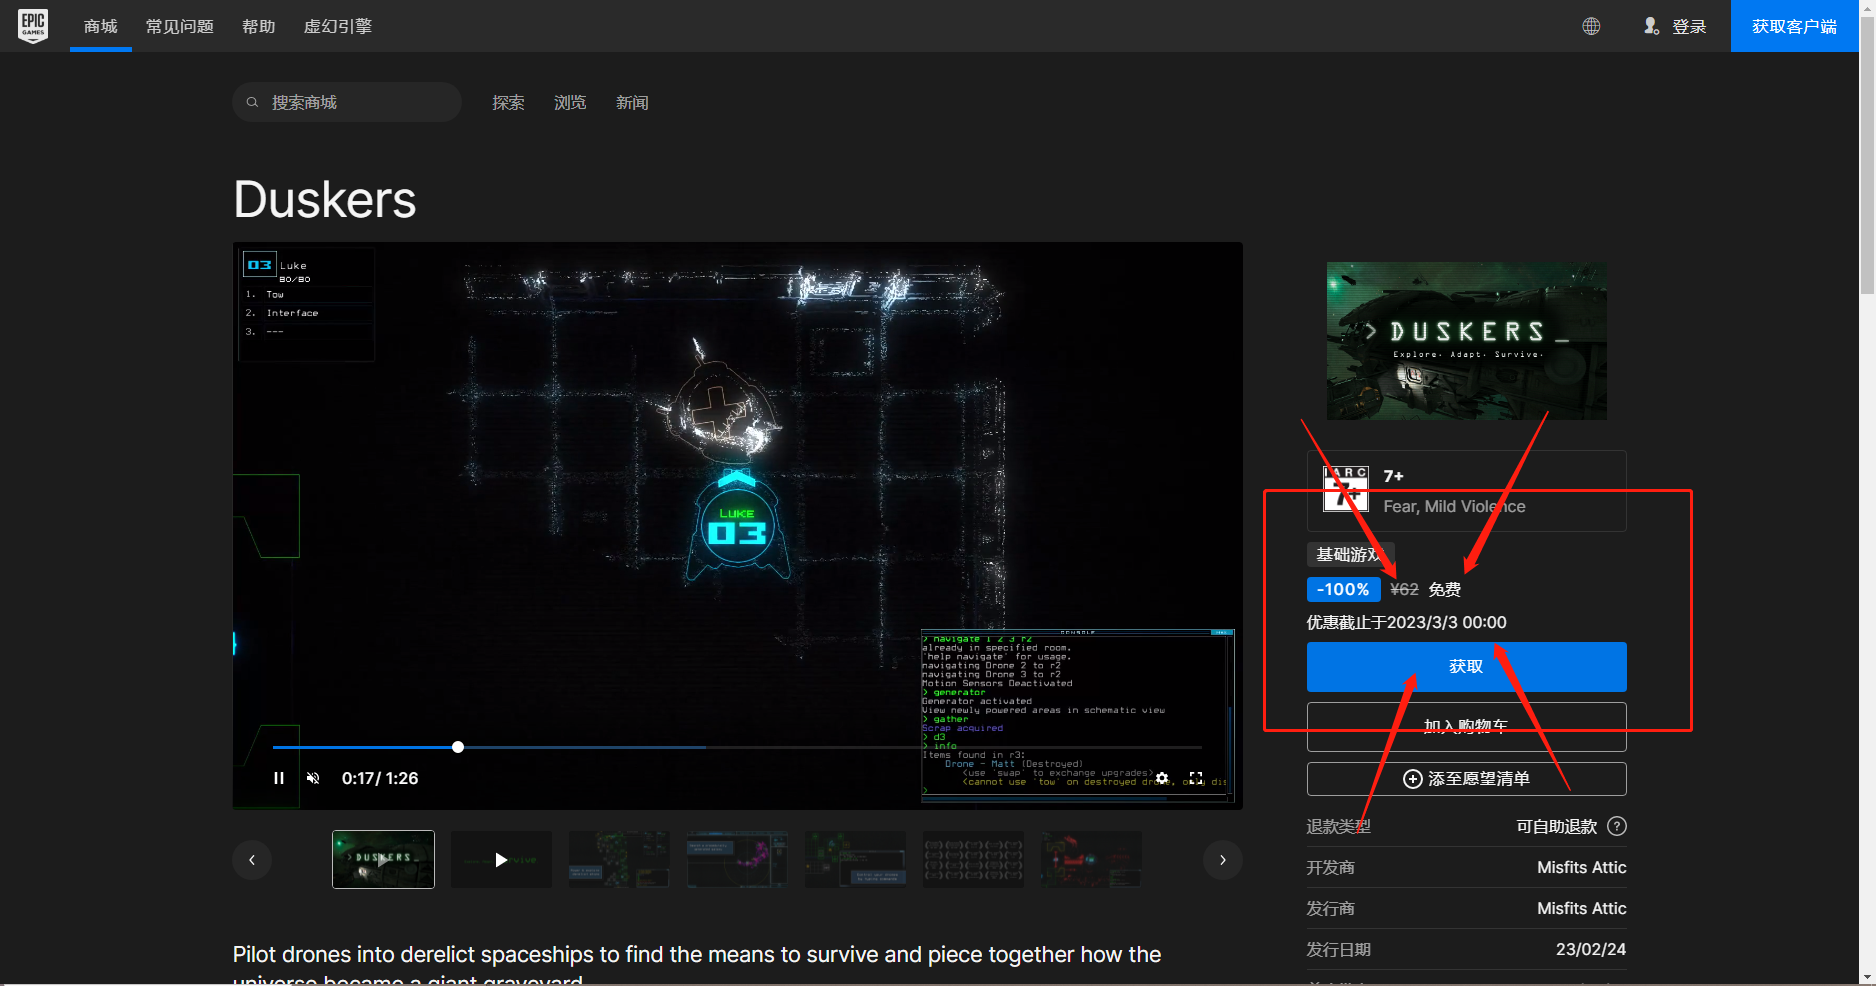Pause the Duskers trailer video

[x=278, y=778]
